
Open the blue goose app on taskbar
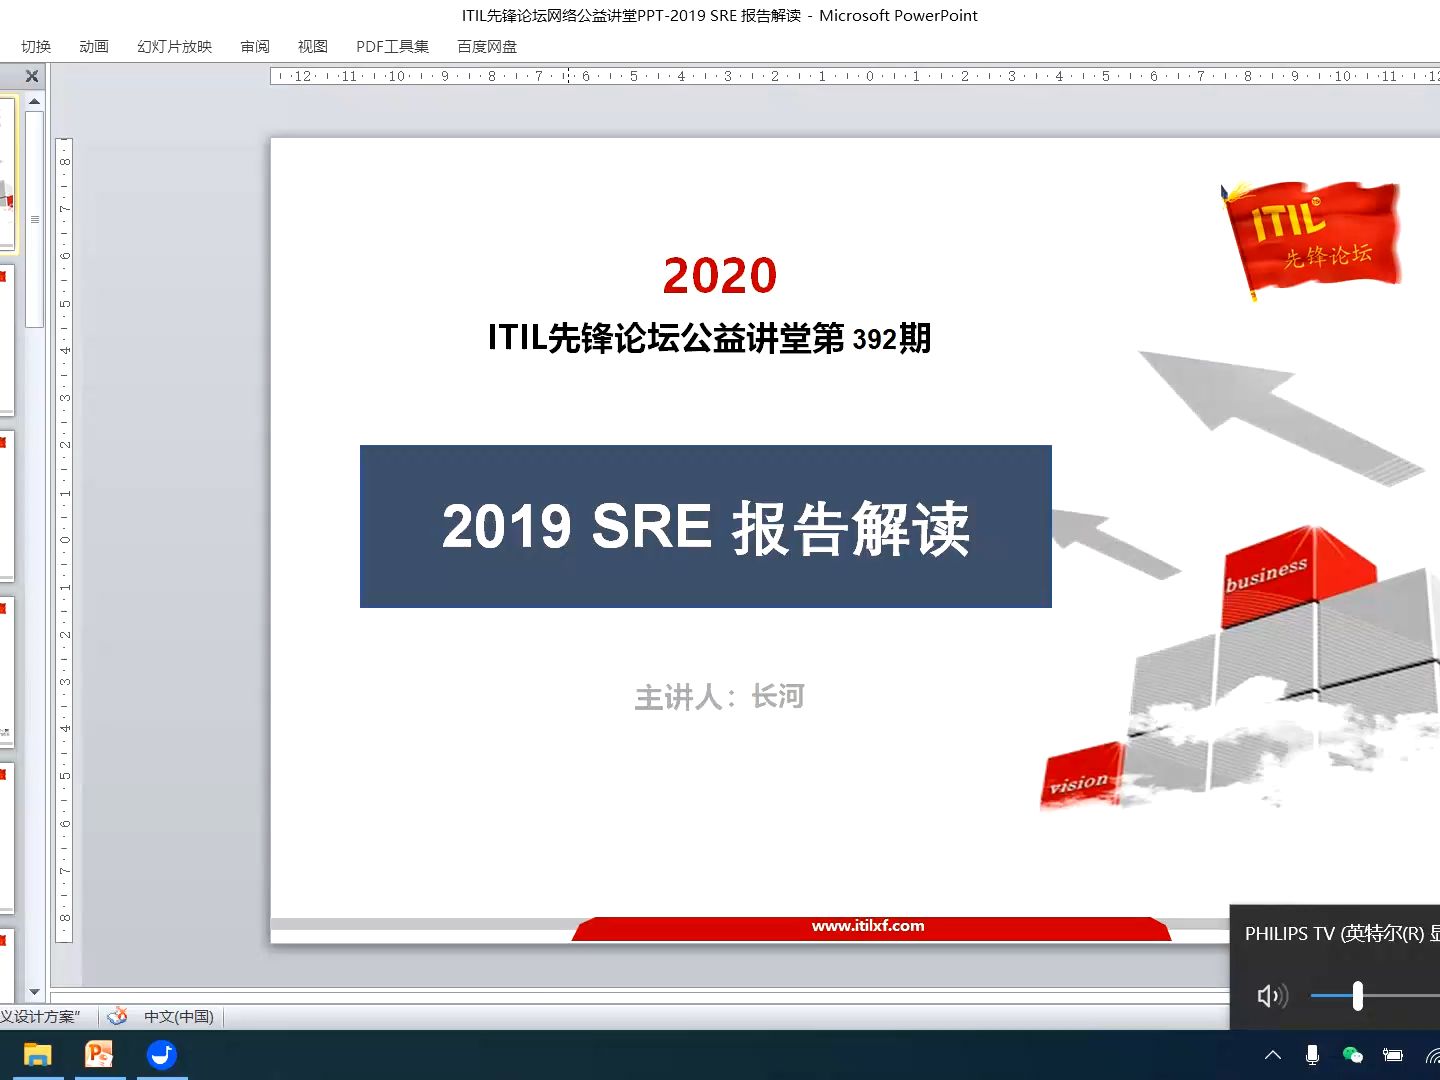[162, 1054]
